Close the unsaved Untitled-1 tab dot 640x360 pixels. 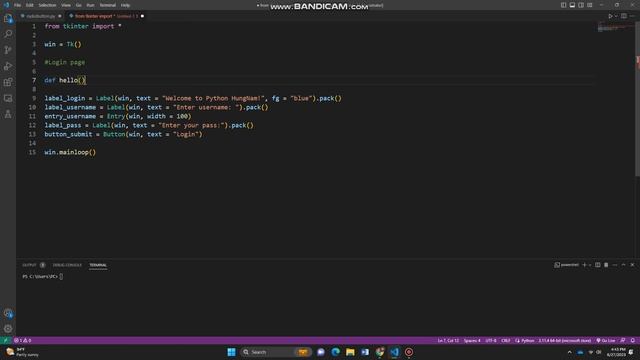[142, 16]
